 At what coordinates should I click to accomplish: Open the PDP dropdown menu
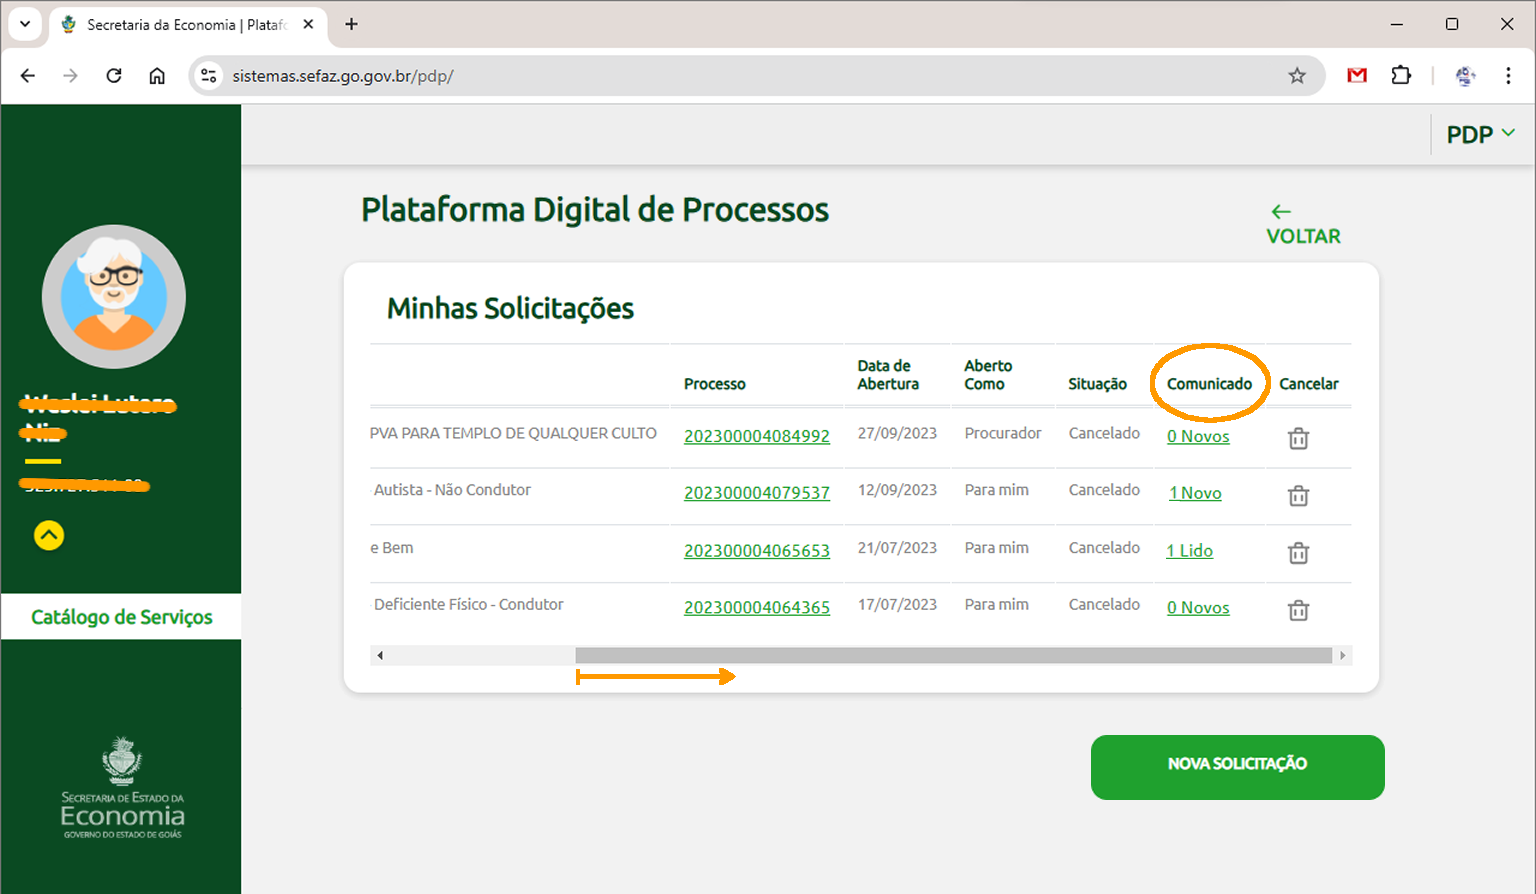[1480, 133]
